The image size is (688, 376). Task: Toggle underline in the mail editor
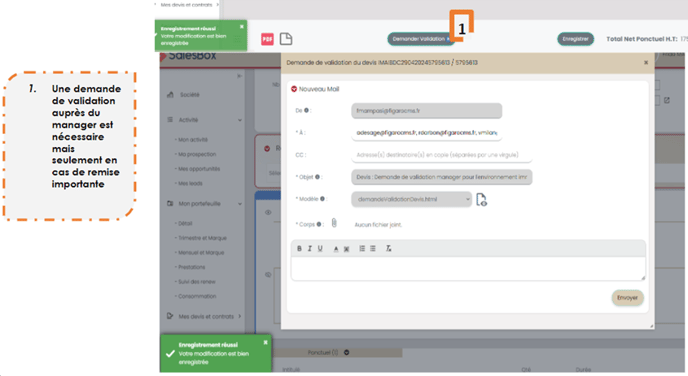pos(320,249)
